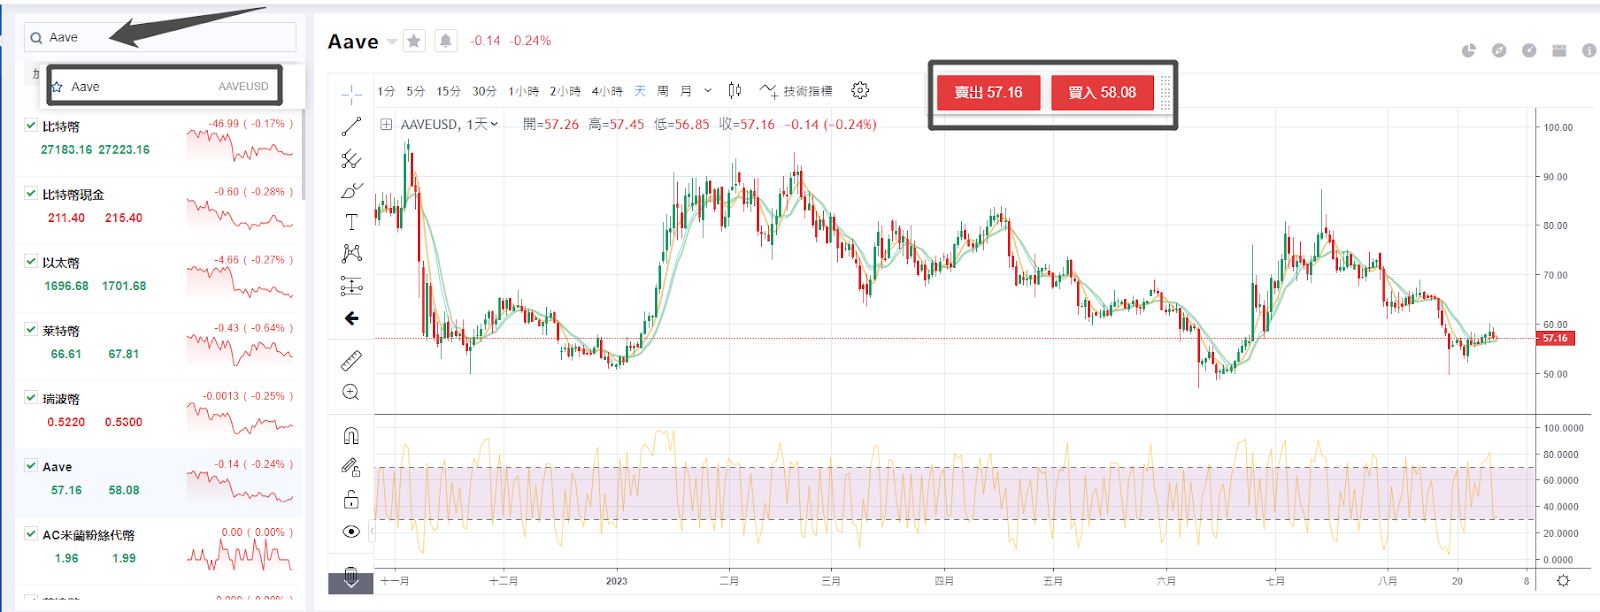1600x612 pixels.
Task: Open the calendar icon at top right
Action: click(x=1559, y=50)
